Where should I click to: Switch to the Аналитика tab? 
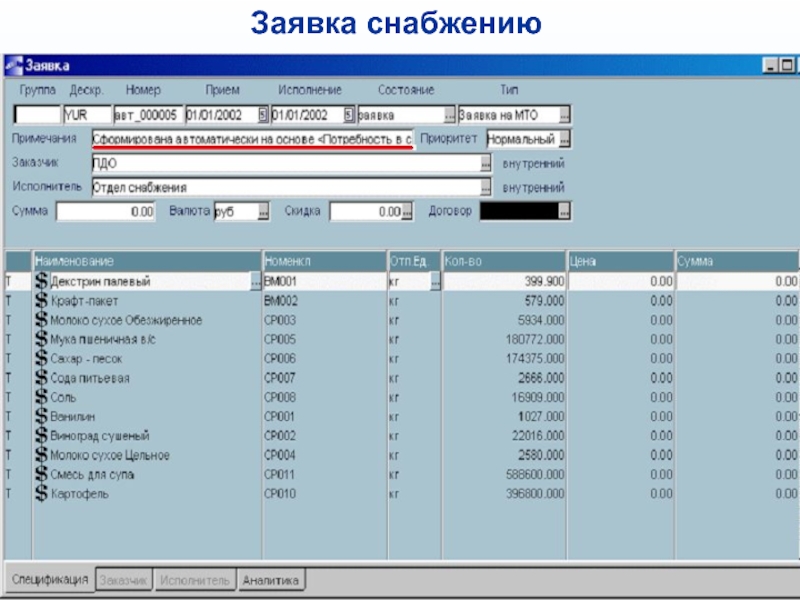(x=270, y=580)
